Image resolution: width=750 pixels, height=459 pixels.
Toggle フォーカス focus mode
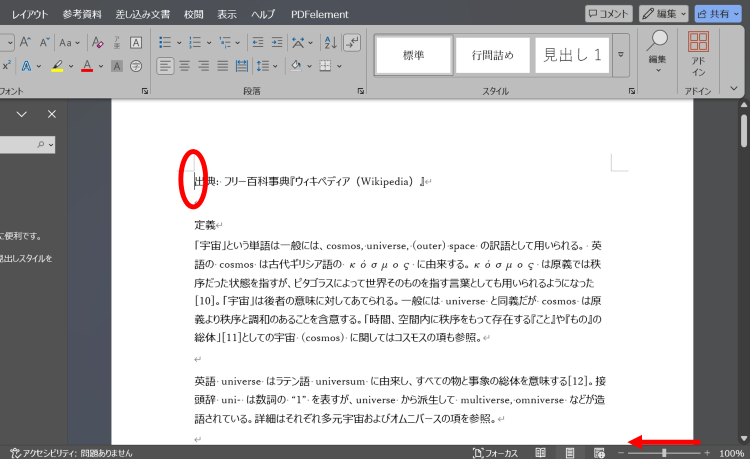pos(495,453)
